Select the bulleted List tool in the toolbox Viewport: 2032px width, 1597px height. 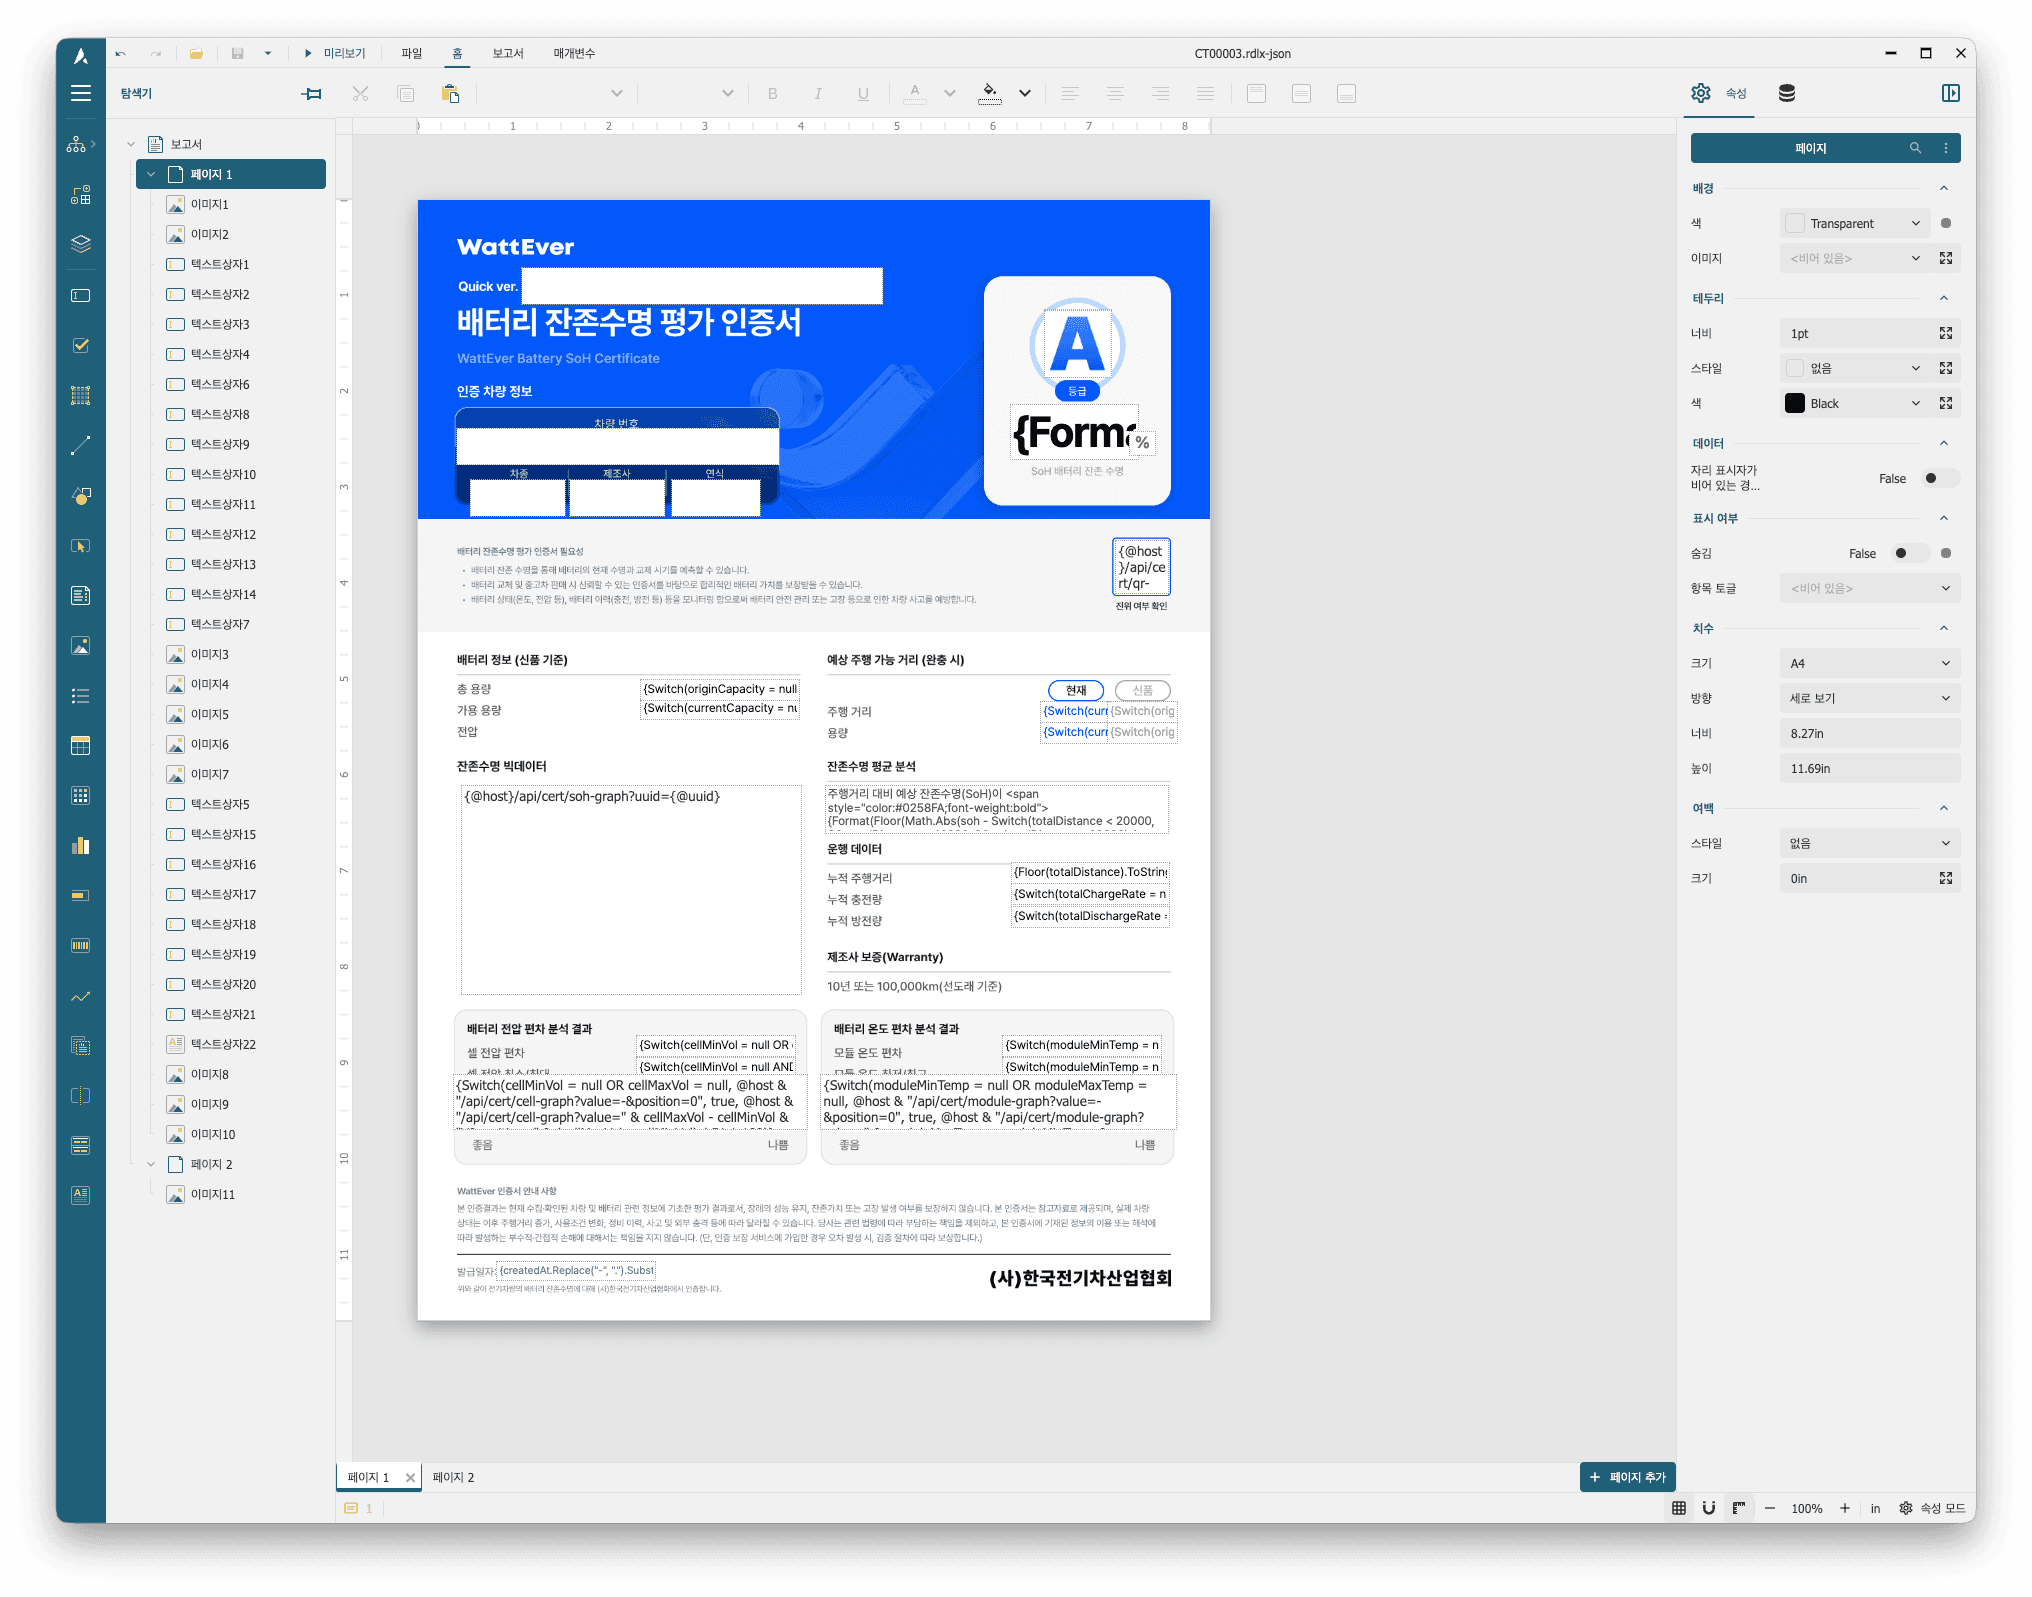81,695
